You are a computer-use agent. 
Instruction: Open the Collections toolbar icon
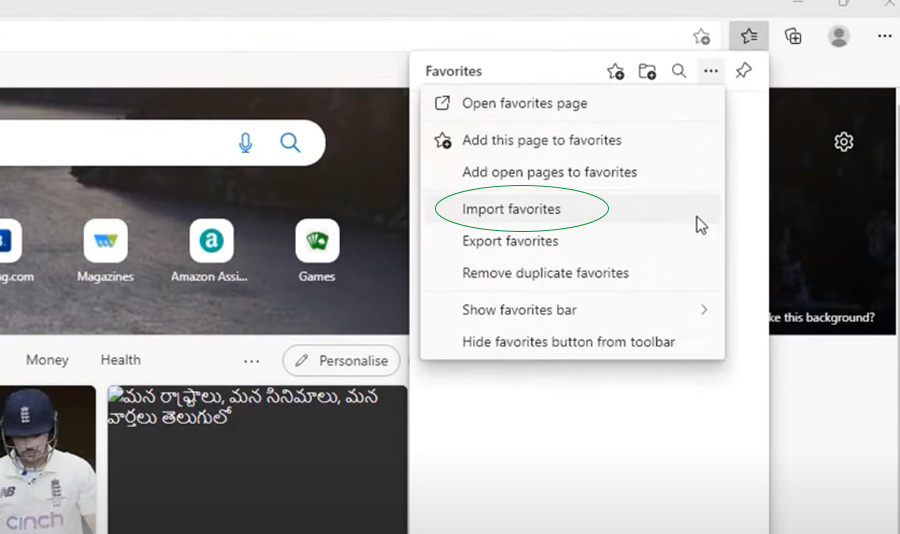point(793,36)
